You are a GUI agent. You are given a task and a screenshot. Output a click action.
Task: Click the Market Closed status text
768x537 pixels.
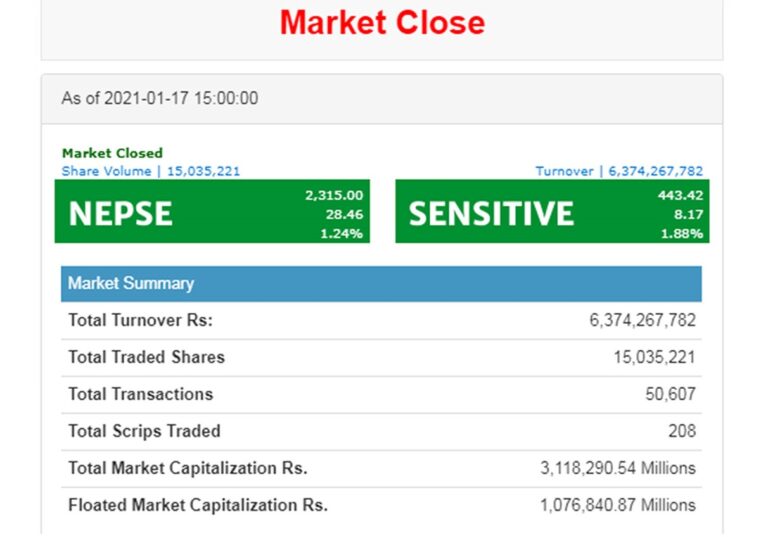pyautogui.click(x=112, y=153)
